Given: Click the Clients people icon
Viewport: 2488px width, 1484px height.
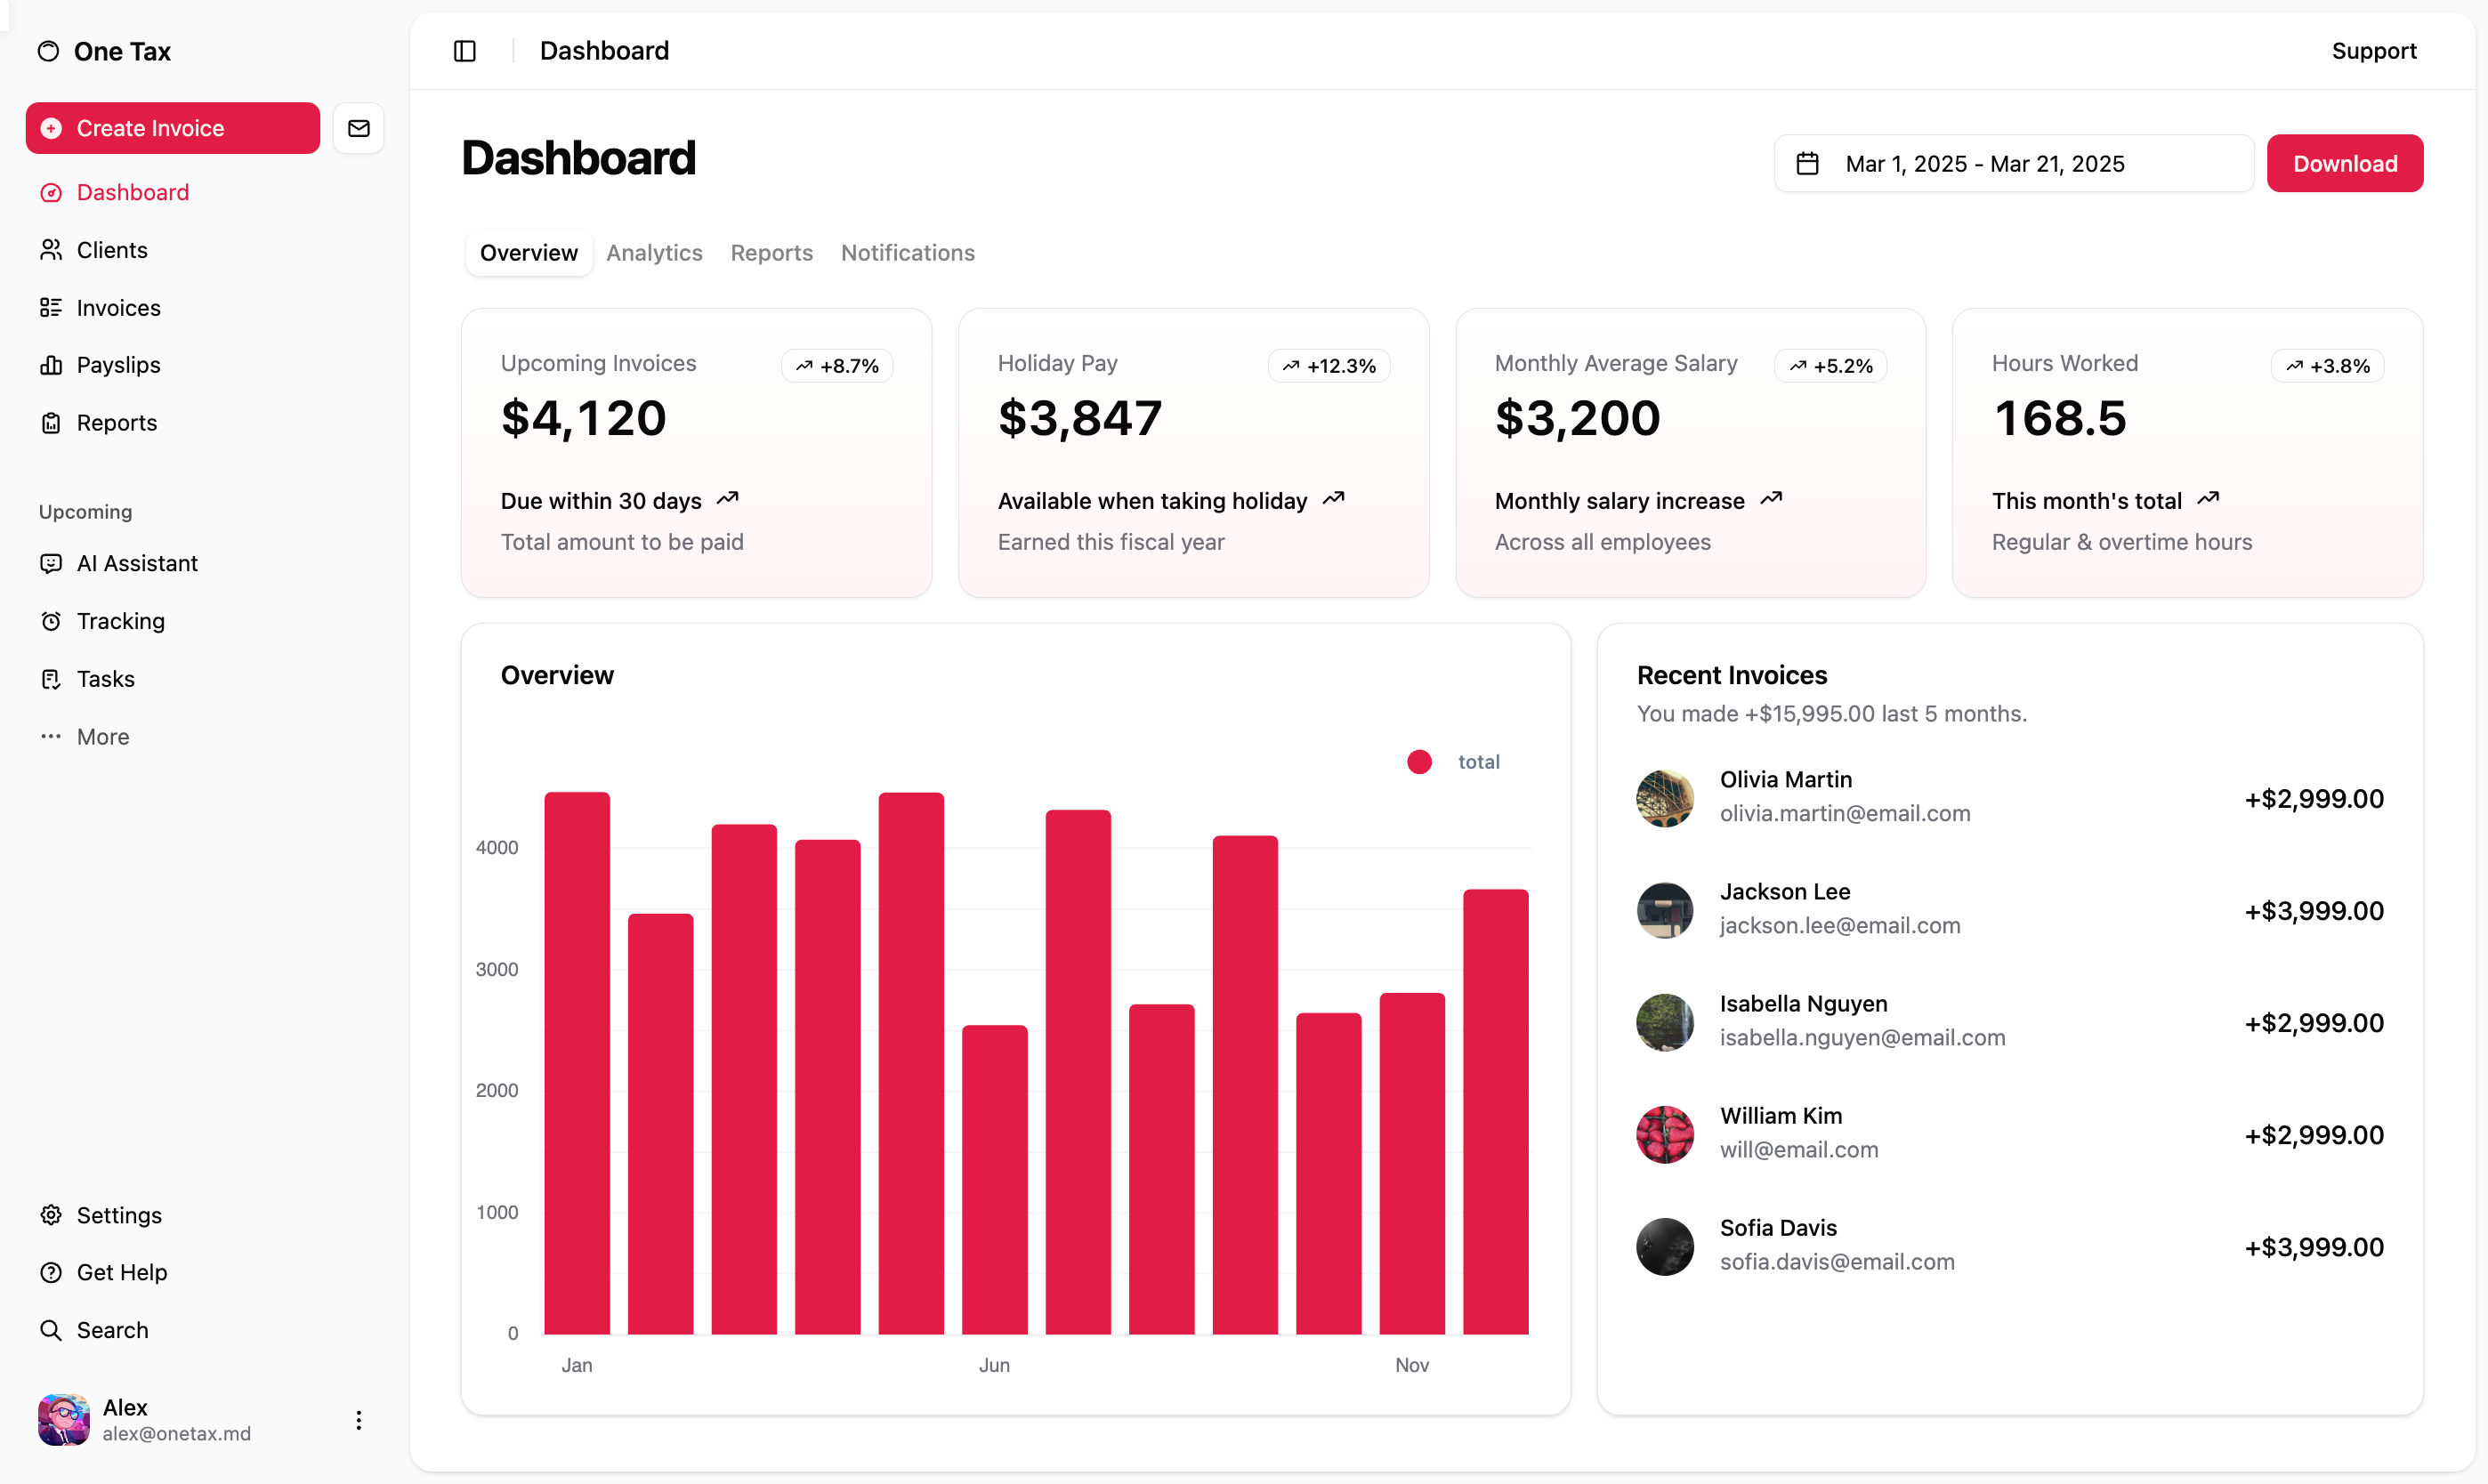Looking at the screenshot, I should (51, 250).
